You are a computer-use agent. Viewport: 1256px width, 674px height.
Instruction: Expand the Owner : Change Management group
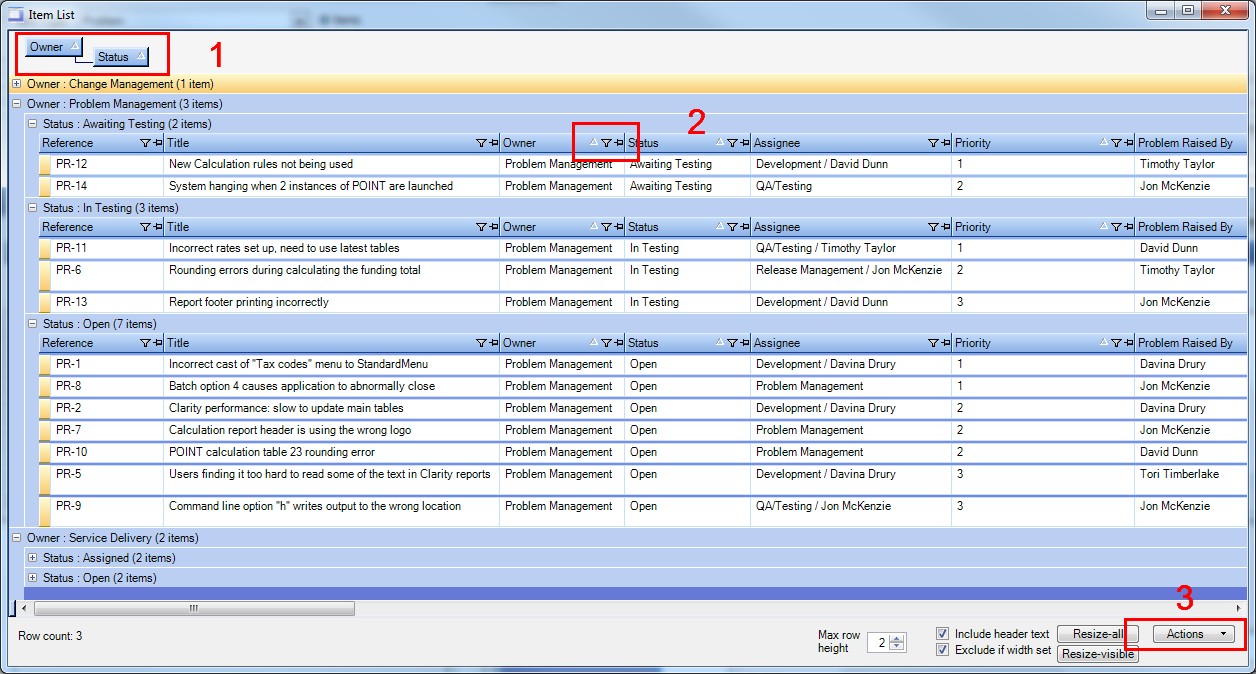point(16,84)
